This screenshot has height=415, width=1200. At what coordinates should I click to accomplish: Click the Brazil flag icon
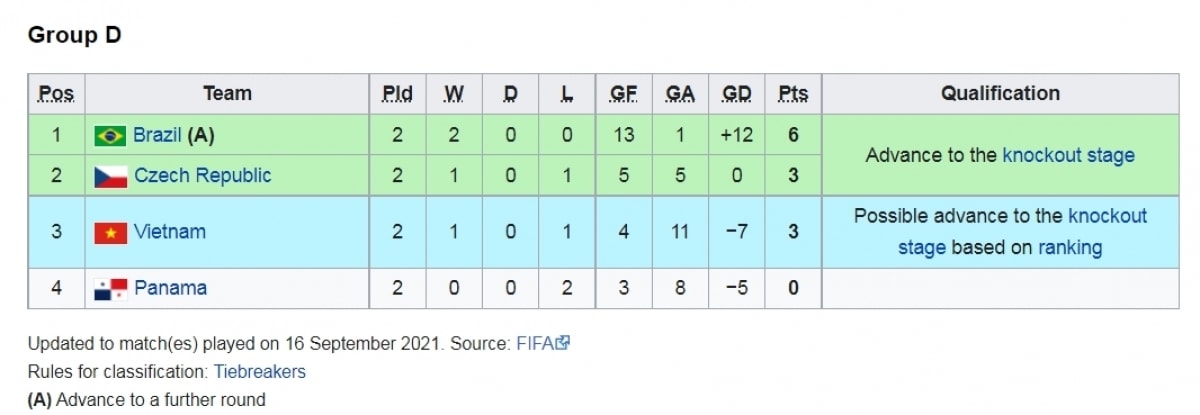click(x=110, y=136)
